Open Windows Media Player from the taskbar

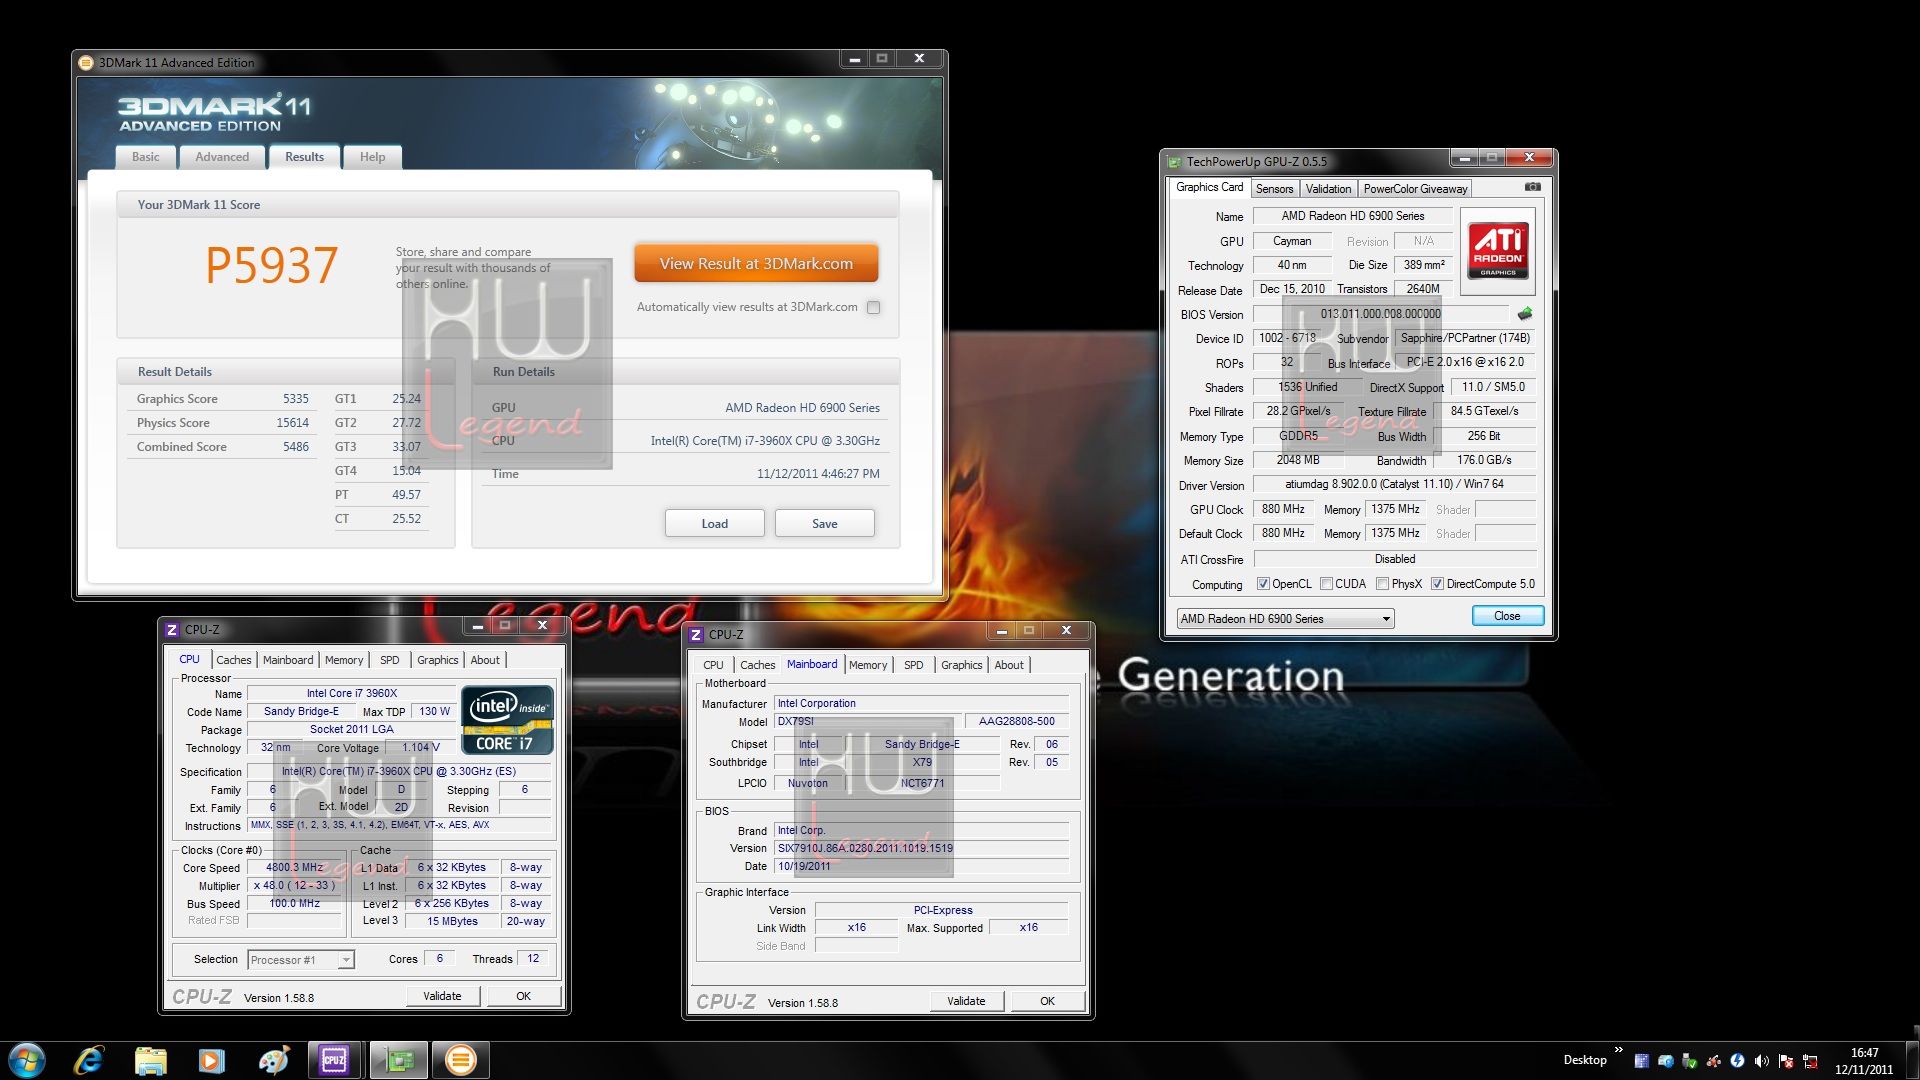pyautogui.click(x=211, y=1060)
